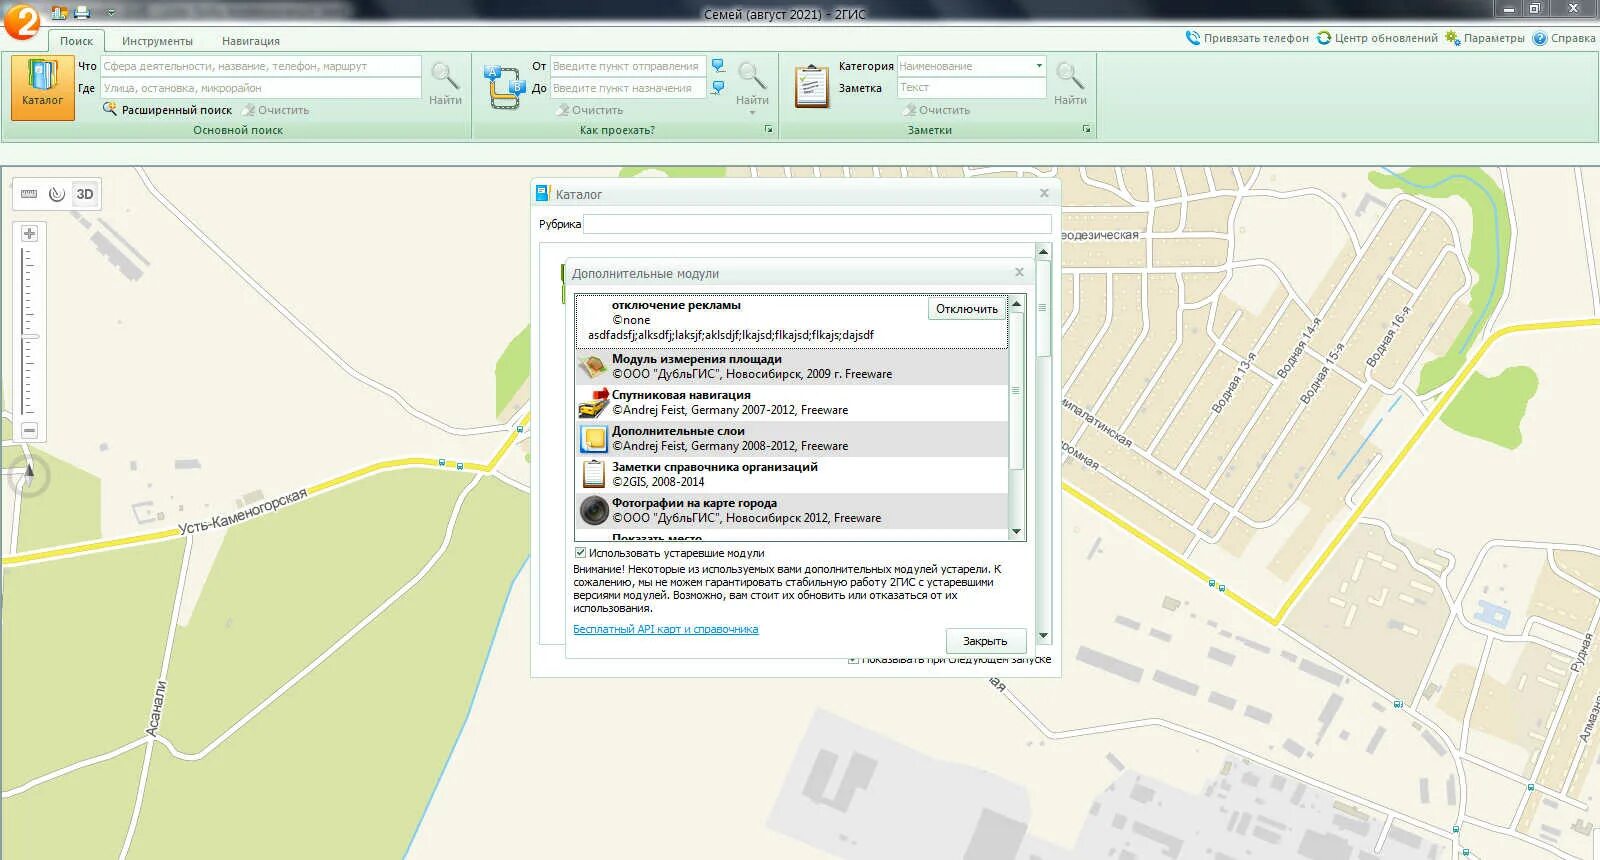
Task: Zoom out with the map minus button
Action: [30, 430]
